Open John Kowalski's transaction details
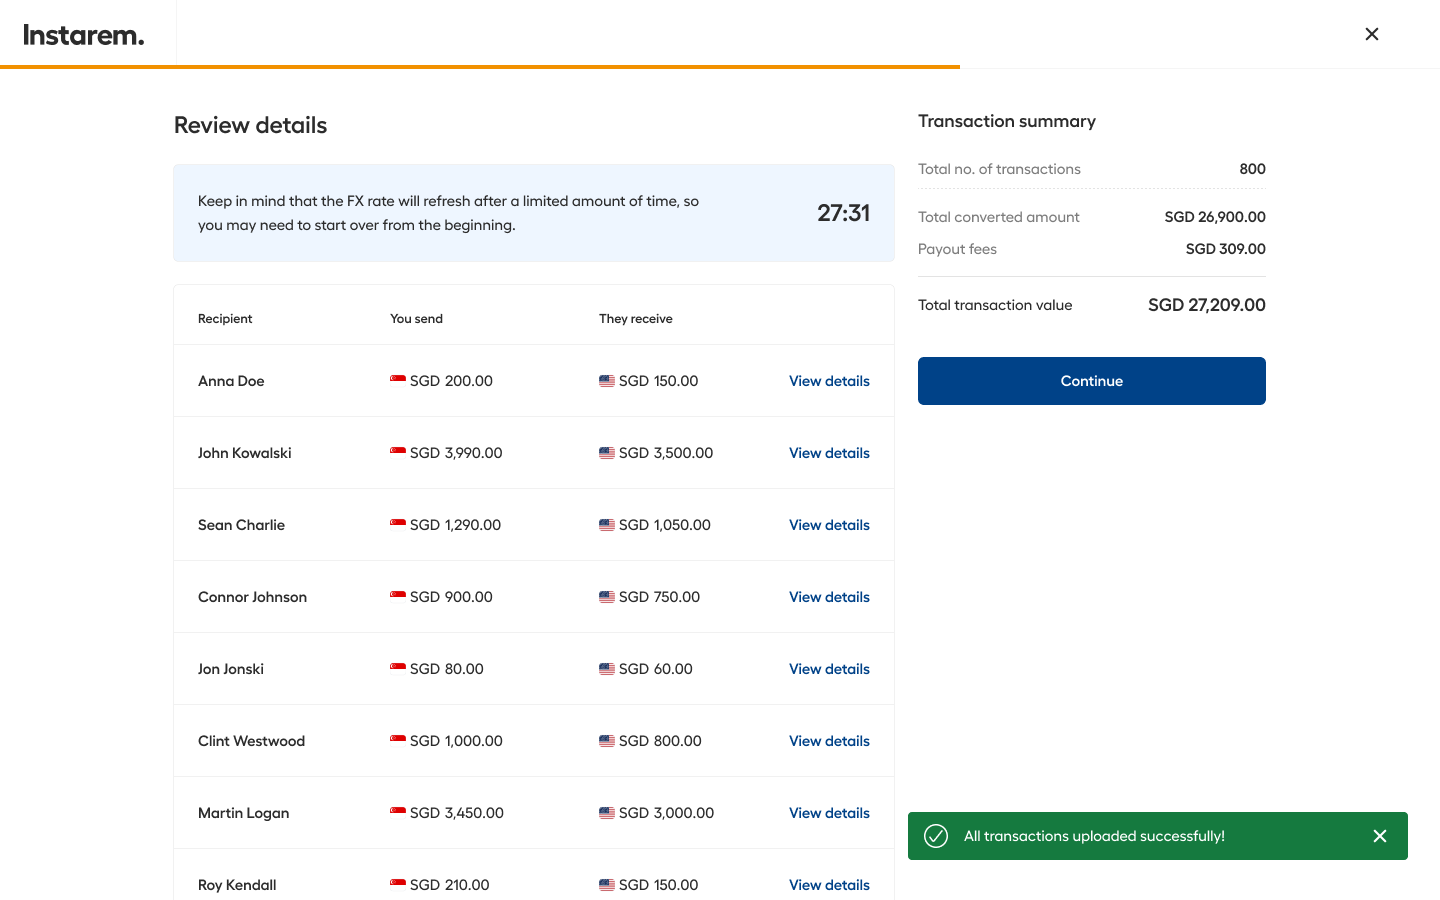Viewport: 1440px width, 900px height. 828,453
